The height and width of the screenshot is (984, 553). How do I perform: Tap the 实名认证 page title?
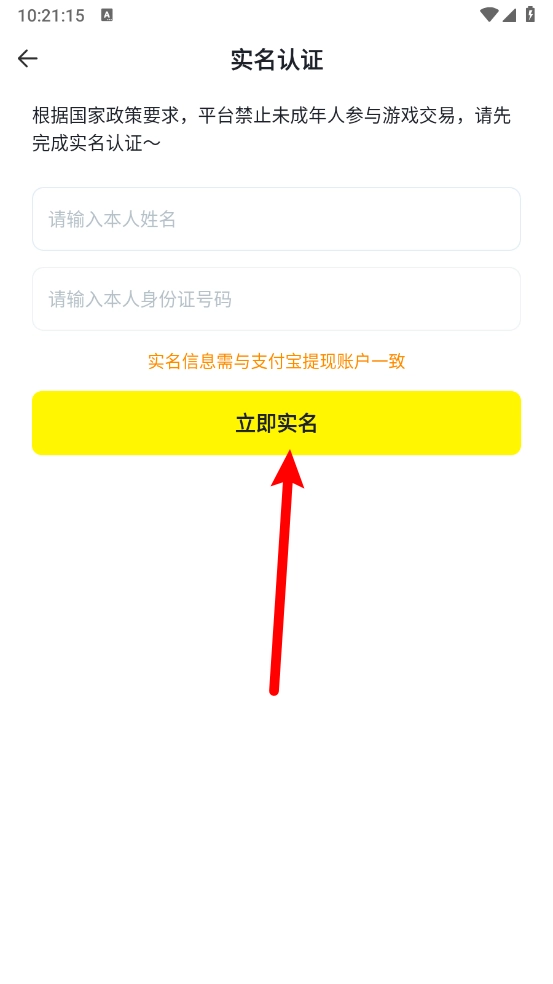tap(277, 60)
